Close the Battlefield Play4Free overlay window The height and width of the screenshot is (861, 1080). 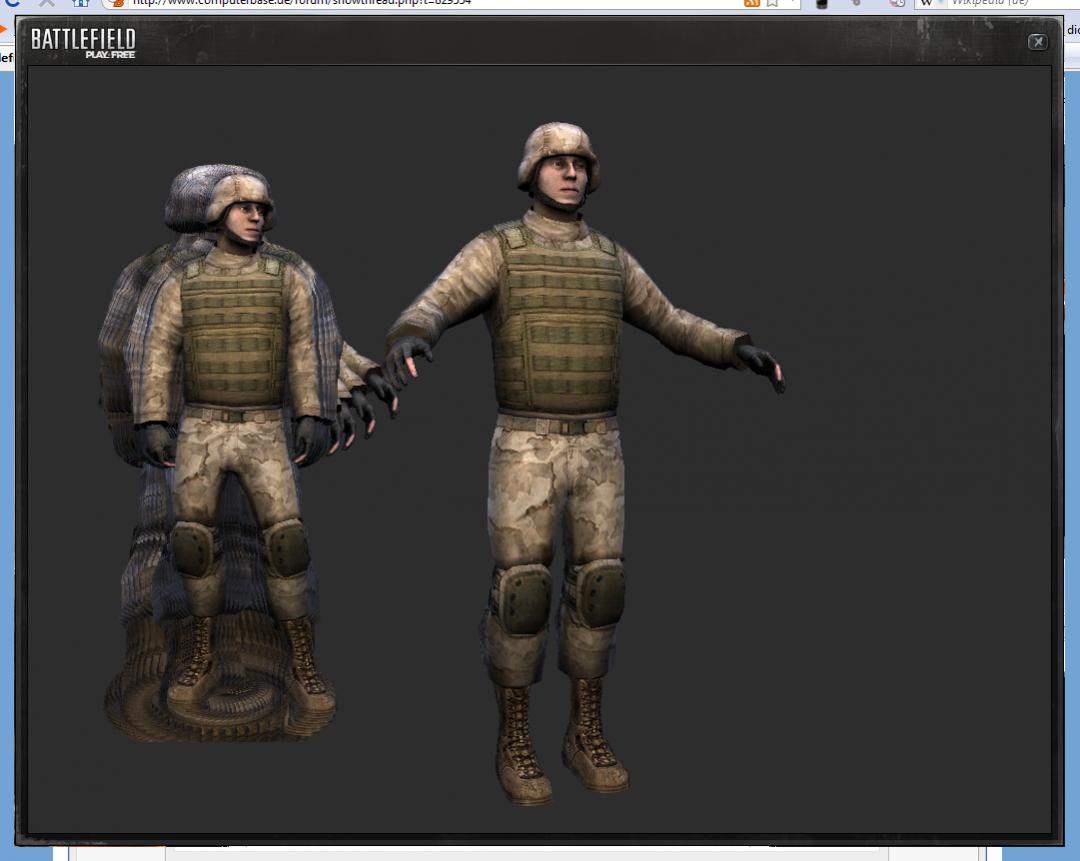pyautogui.click(x=1037, y=42)
